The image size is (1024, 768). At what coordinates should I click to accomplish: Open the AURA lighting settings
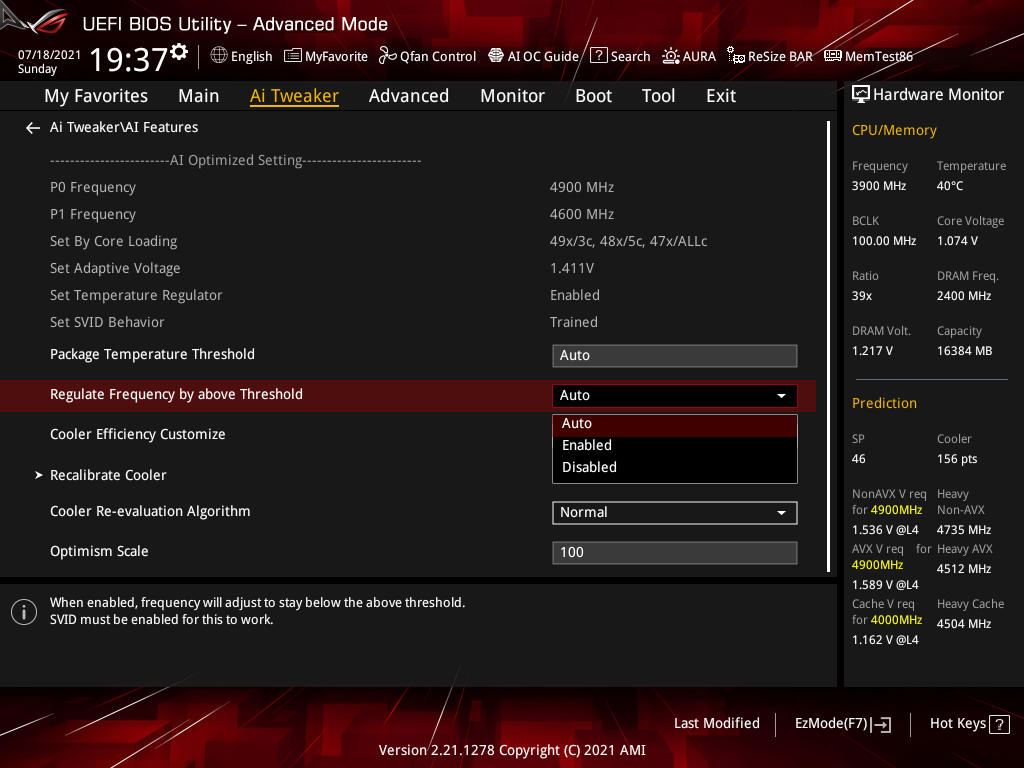689,56
